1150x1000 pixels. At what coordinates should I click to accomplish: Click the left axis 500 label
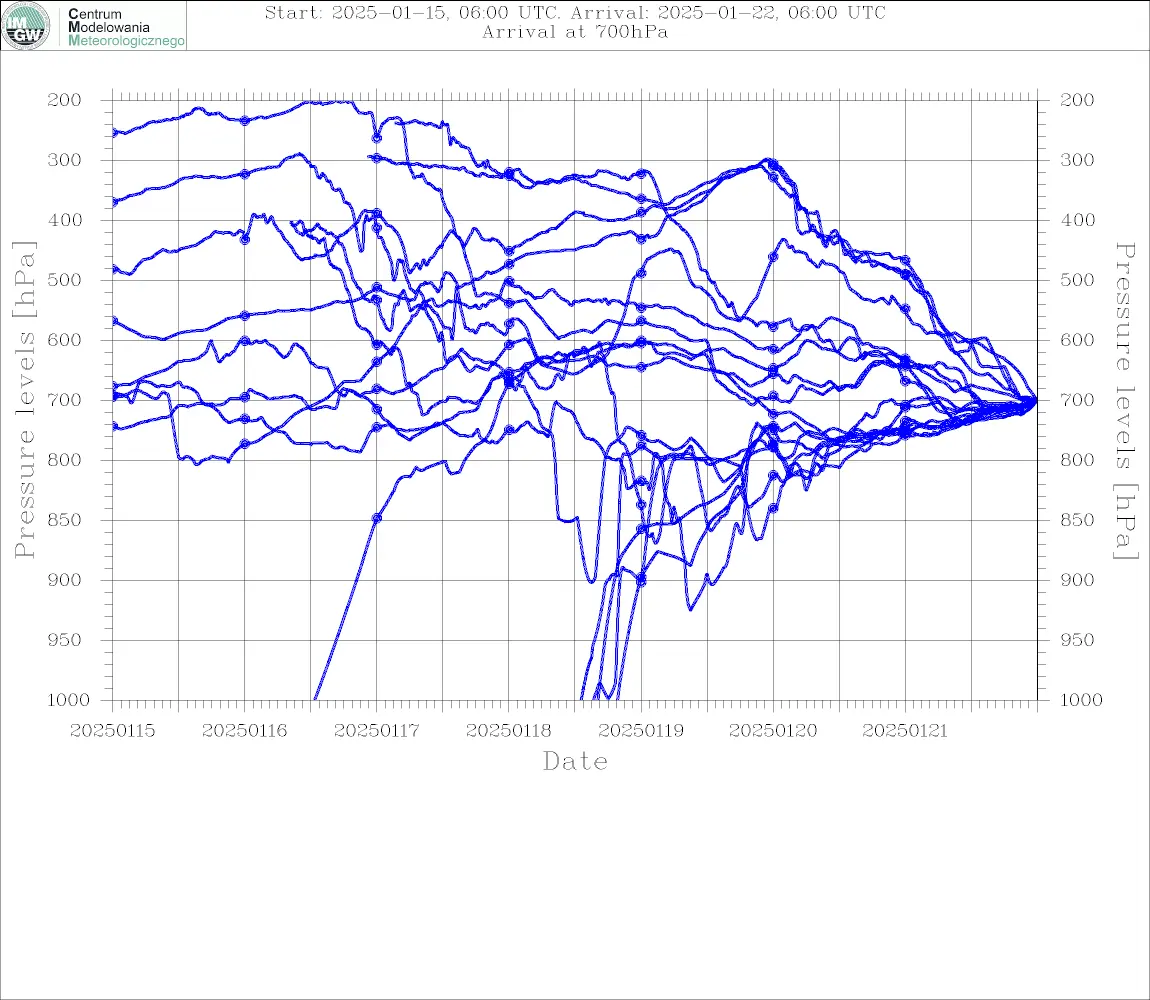click(x=65, y=280)
